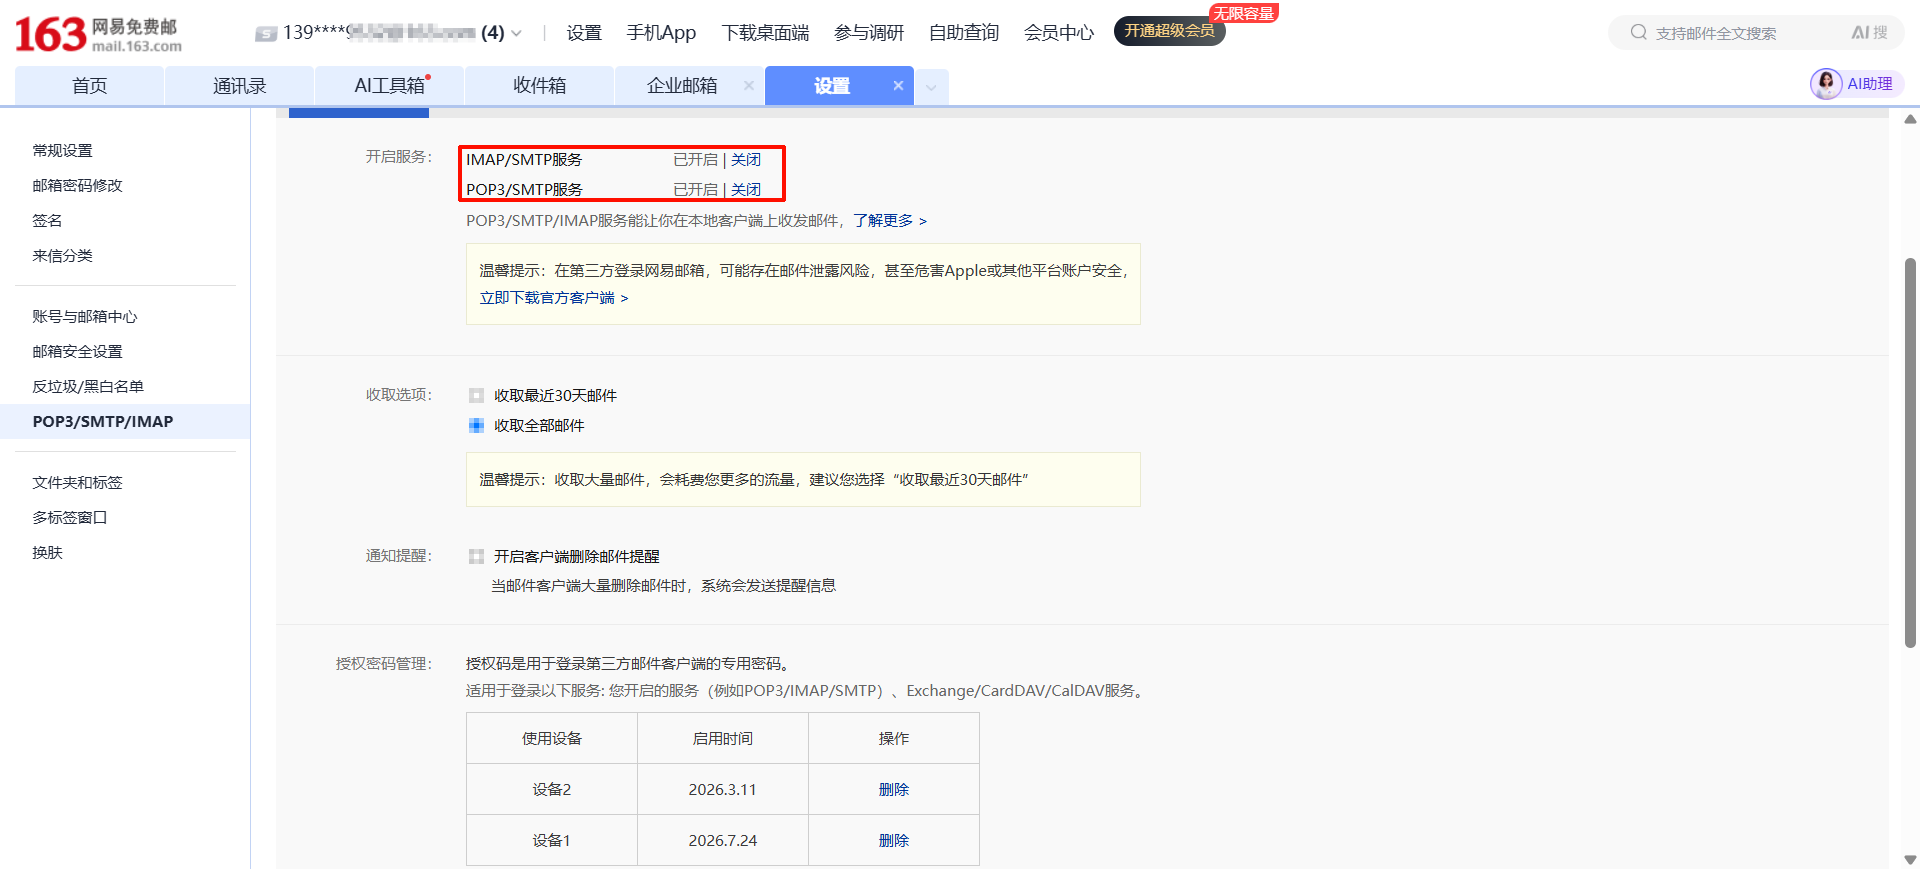Close the 企业邮箱 tab
This screenshot has width=1920, height=869.
(x=749, y=86)
